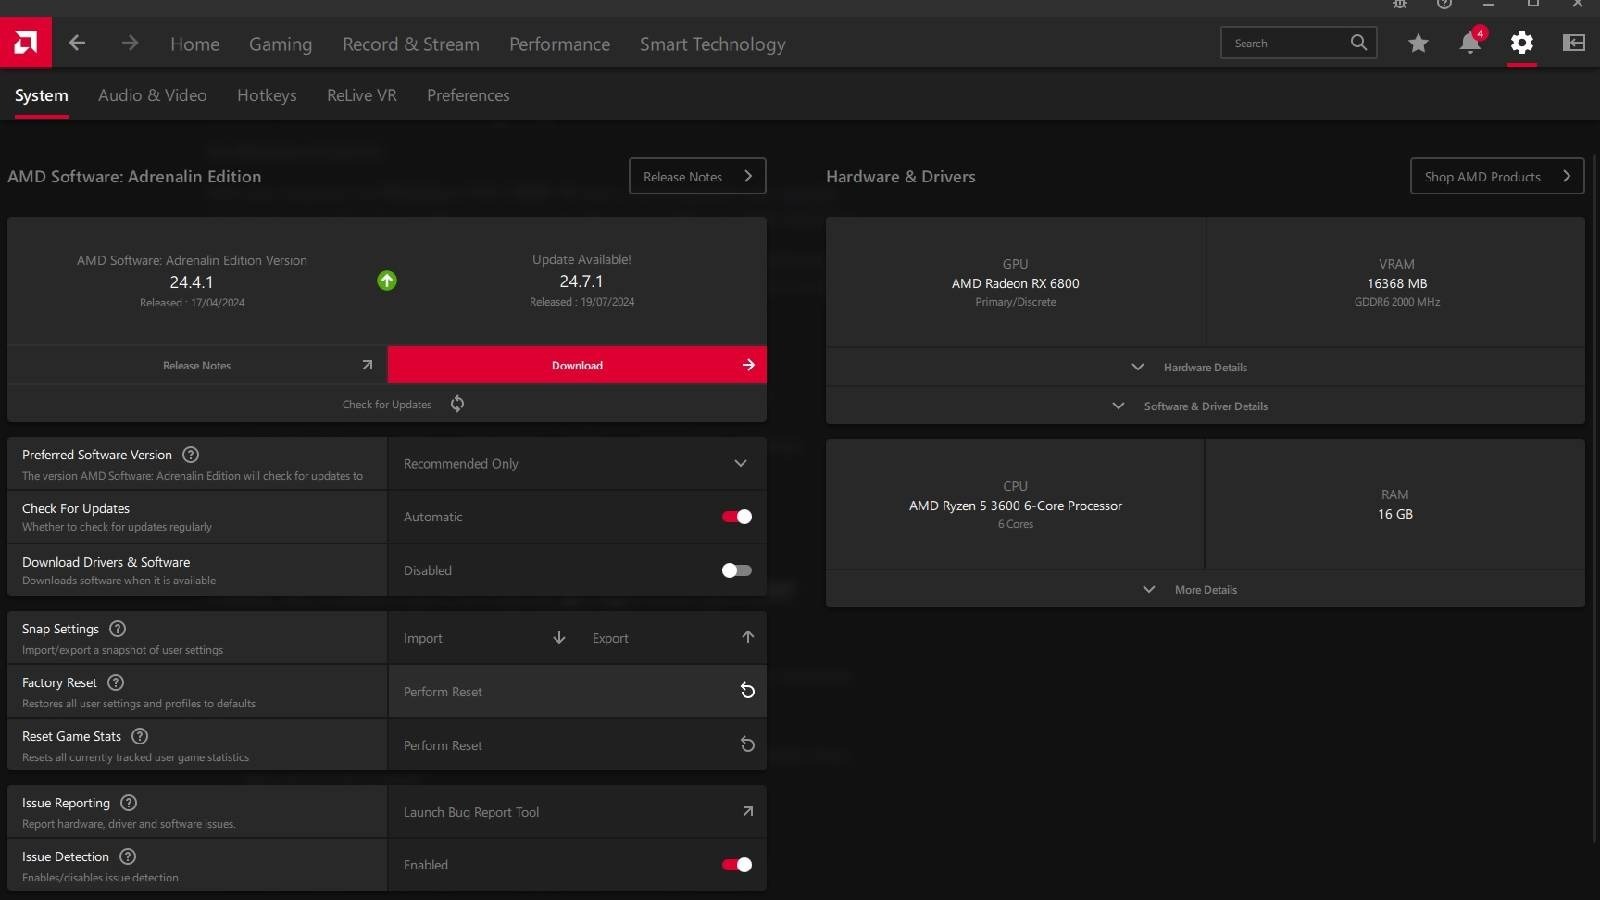Go forward with the right arrow
This screenshot has height=900, width=1600.
pyautogui.click(x=130, y=43)
